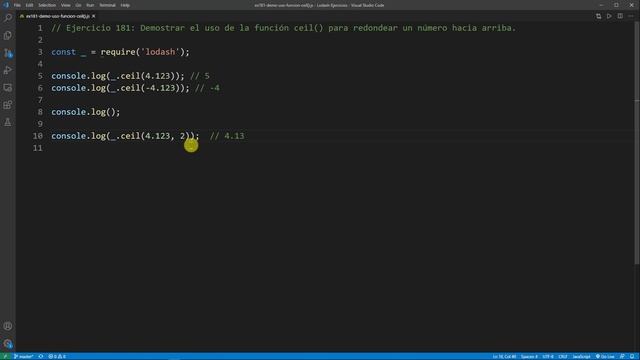Click the '// 4.13' comment on line 10

(227, 136)
